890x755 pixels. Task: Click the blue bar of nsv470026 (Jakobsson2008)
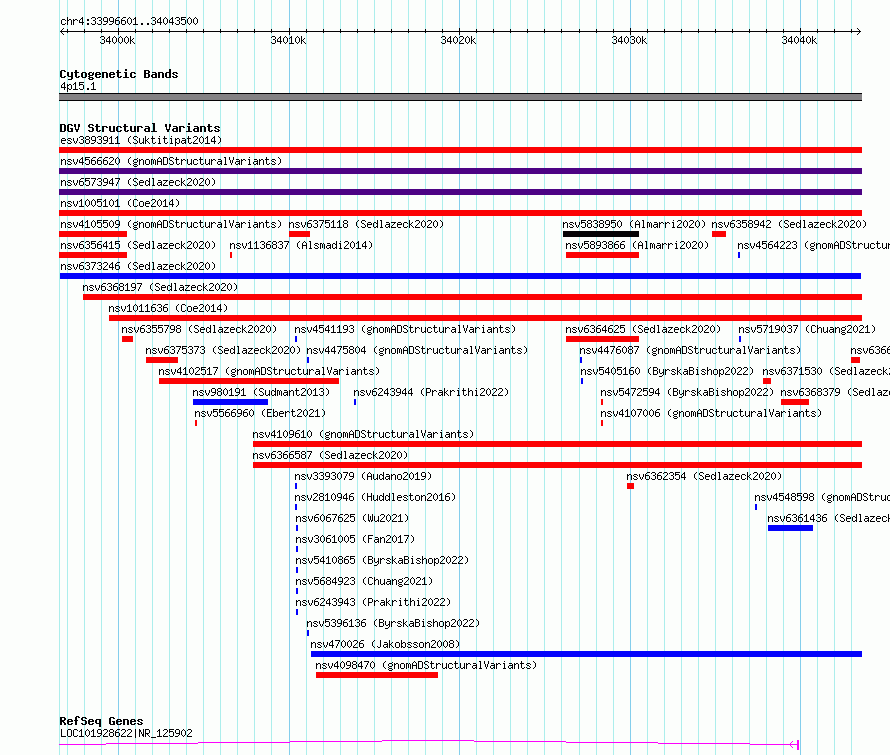click(586, 654)
